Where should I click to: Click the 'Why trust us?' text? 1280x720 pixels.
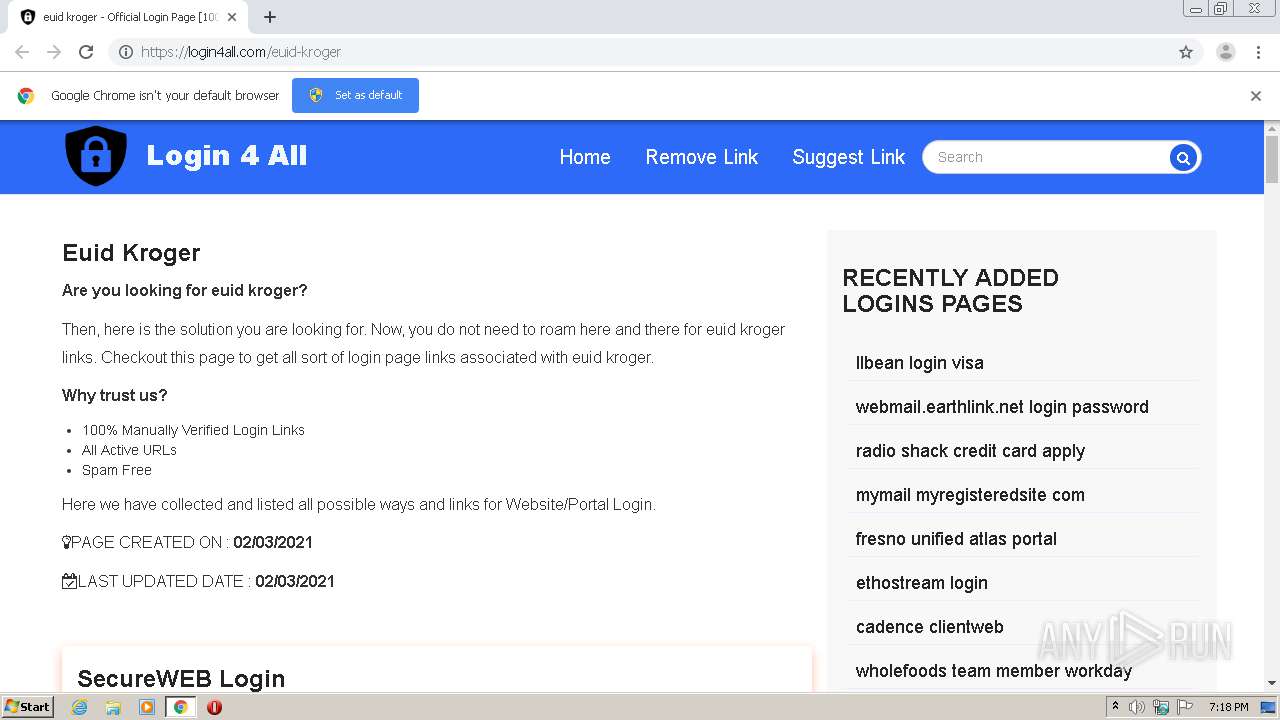click(115, 395)
